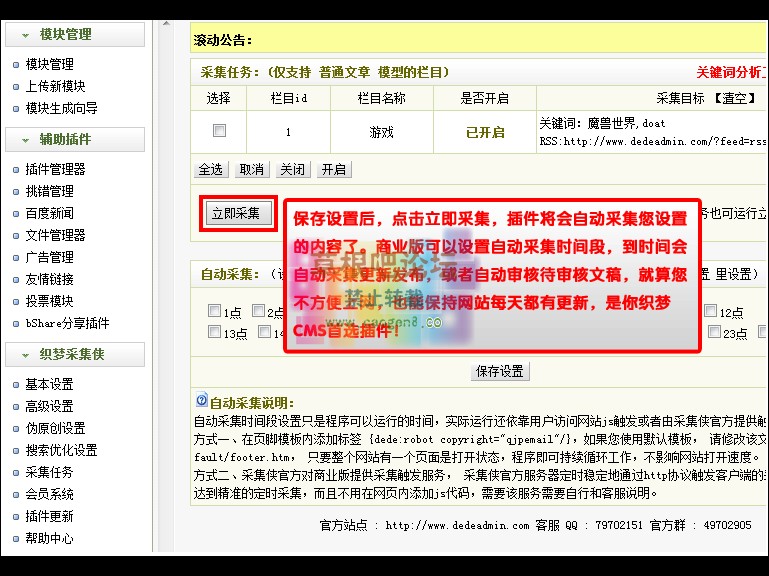Open 高级设置 under 织梦采集侠
The image size is (769, 576).
pyautogui.click(x=50, y=406)
